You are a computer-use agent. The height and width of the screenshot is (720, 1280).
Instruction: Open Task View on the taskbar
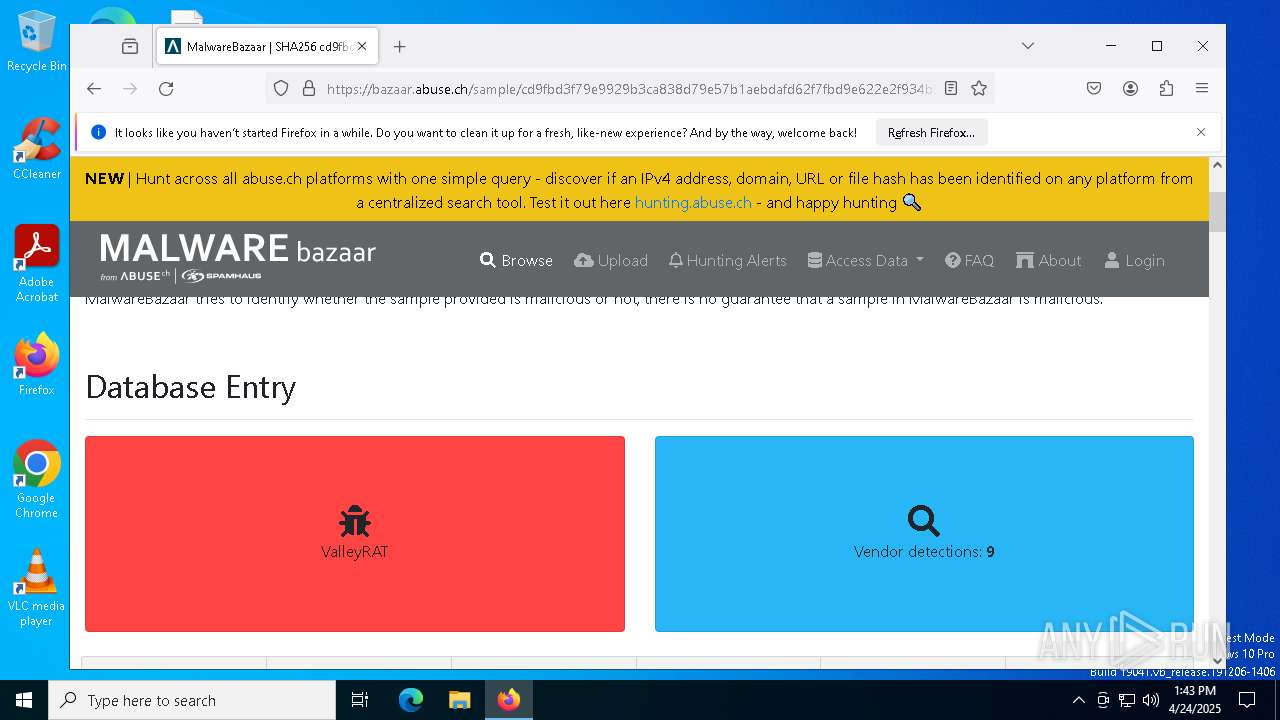click(360, 700)
